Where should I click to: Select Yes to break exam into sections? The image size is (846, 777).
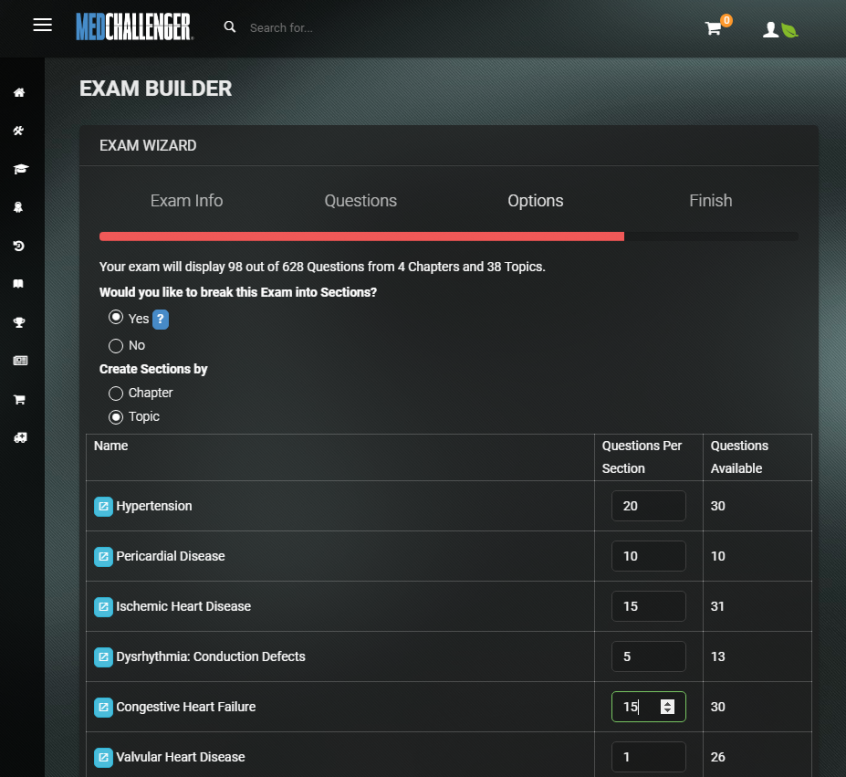[x=116, y=317]
